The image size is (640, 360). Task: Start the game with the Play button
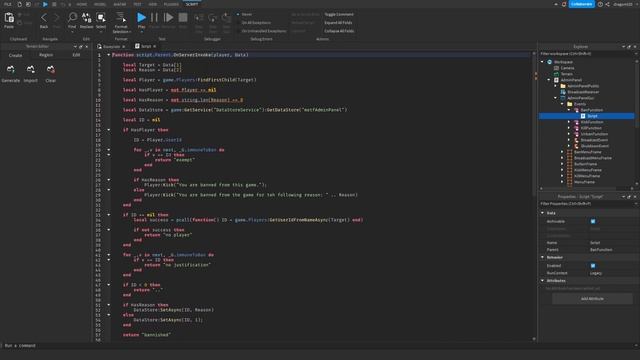141,18
